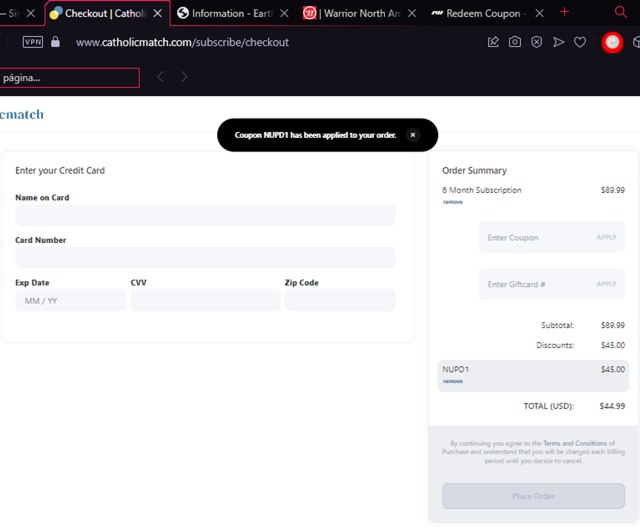
Task: Open the extensions cube icon
Action: (636, 42)
